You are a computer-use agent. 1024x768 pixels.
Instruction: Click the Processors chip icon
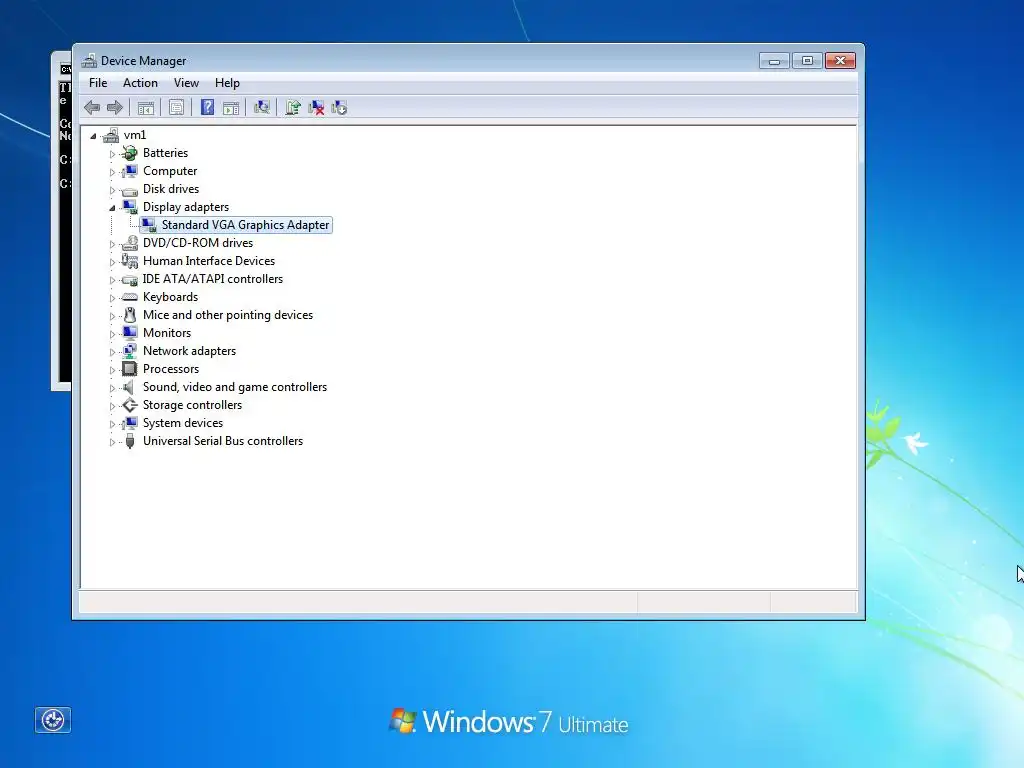(130, 369)
